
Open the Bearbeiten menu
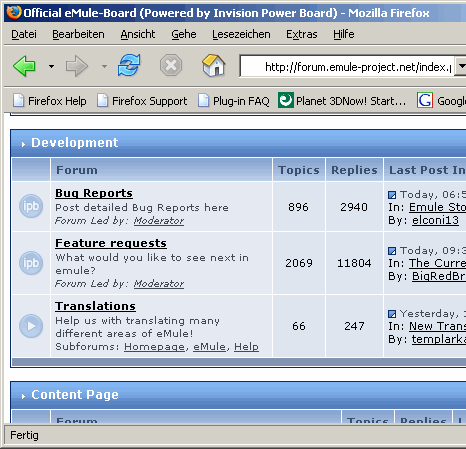coord(78,34)
